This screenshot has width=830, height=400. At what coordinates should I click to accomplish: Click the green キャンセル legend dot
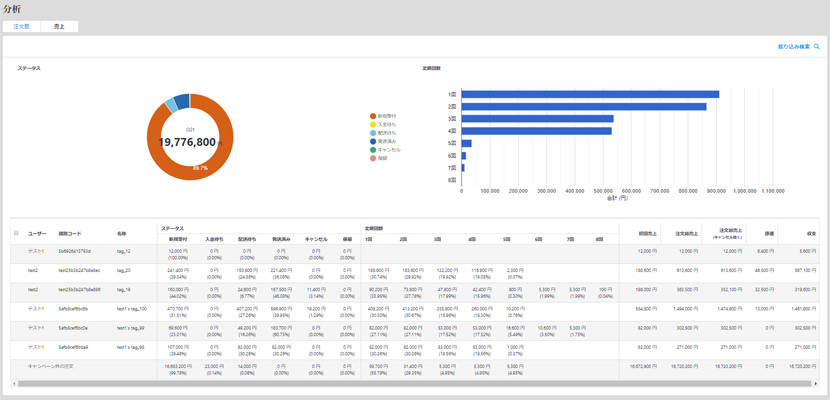tap(373, 149)
